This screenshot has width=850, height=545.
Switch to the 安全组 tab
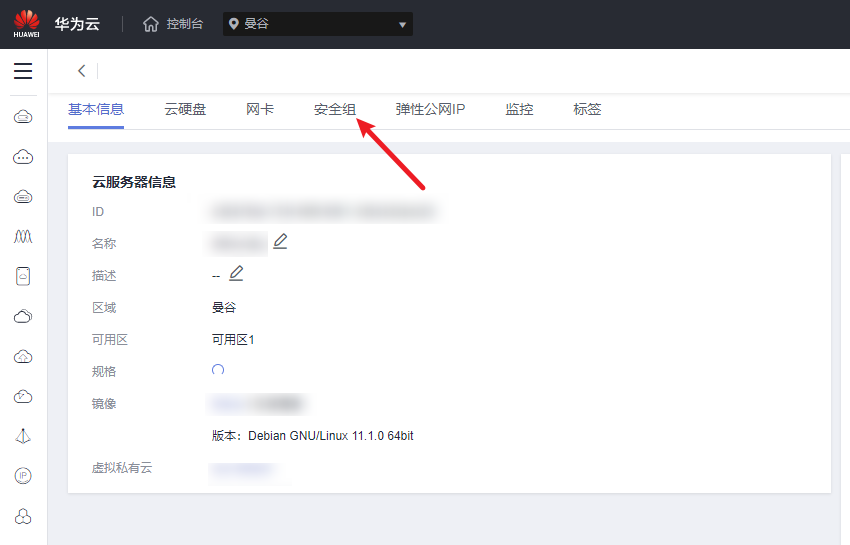tap(334, 109)
